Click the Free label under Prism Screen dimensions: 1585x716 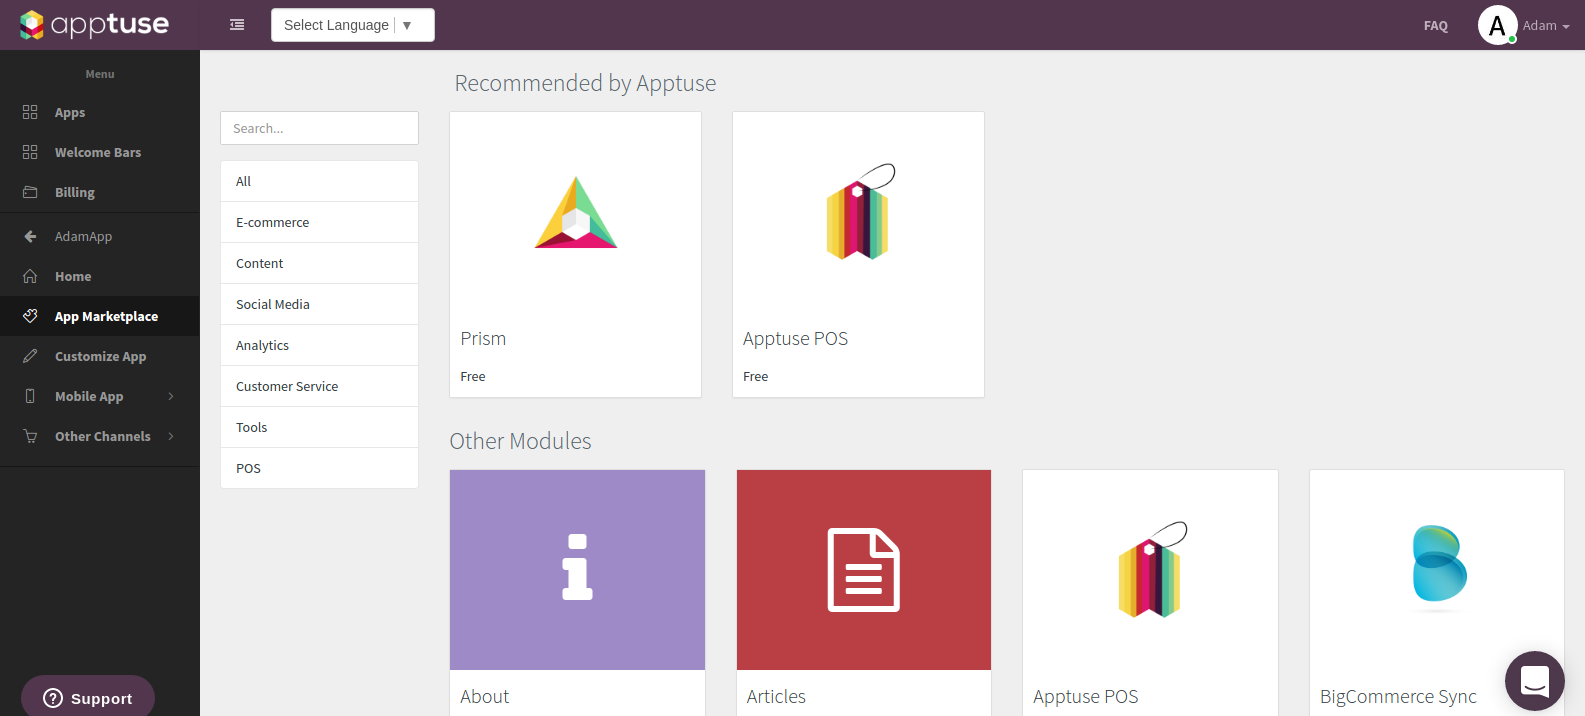(x=473, y=377)
